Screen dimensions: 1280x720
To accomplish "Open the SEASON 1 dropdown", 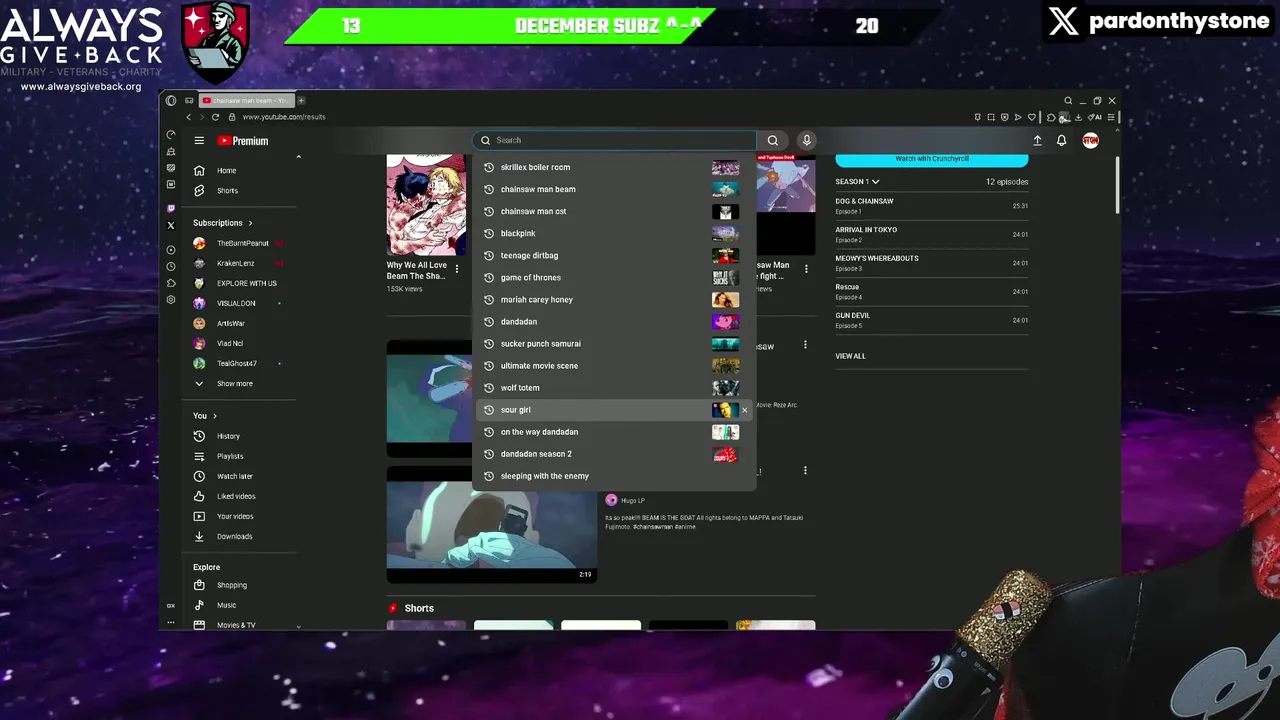I will [857, 182].
